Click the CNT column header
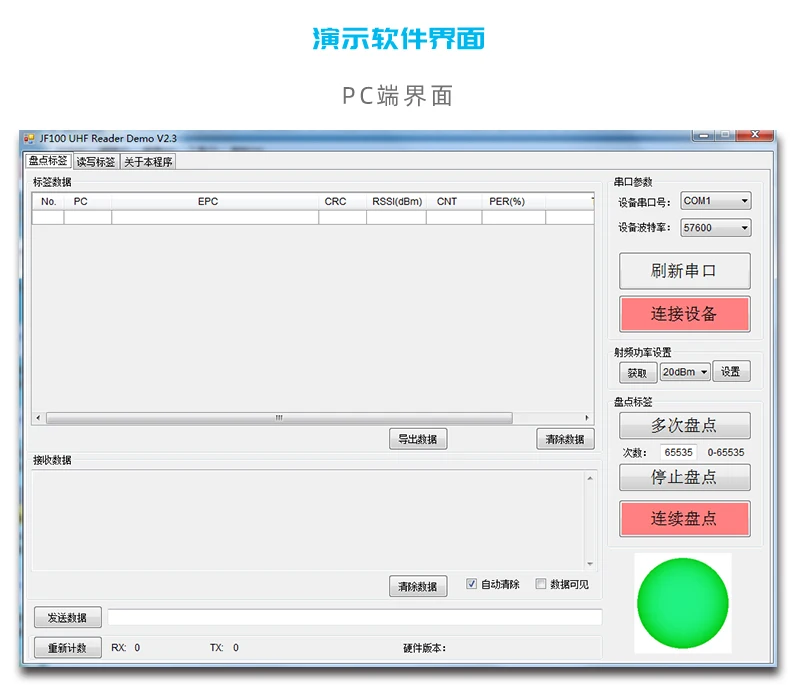The width and height of the screenshot is (800, 685). (x=454, y=201)
